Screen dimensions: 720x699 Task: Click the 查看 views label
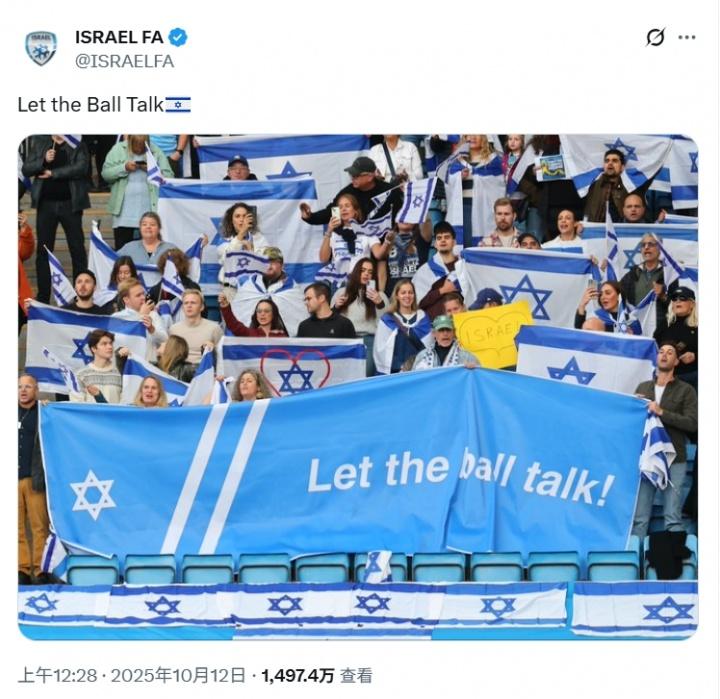point(356,676)
